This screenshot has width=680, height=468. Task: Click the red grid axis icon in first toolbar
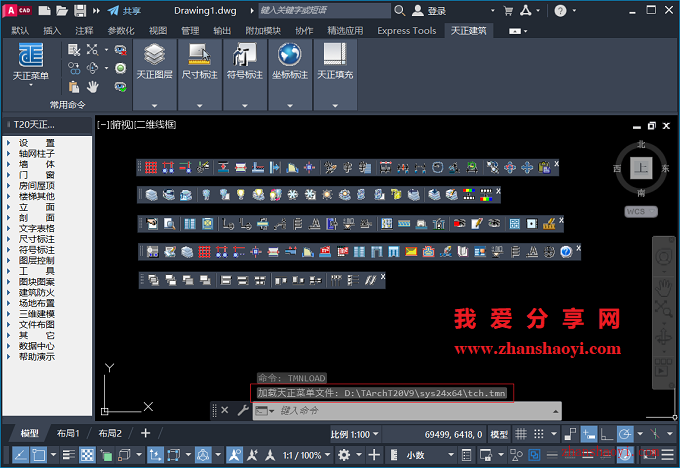pyautogui.click(x=151, y=167)
